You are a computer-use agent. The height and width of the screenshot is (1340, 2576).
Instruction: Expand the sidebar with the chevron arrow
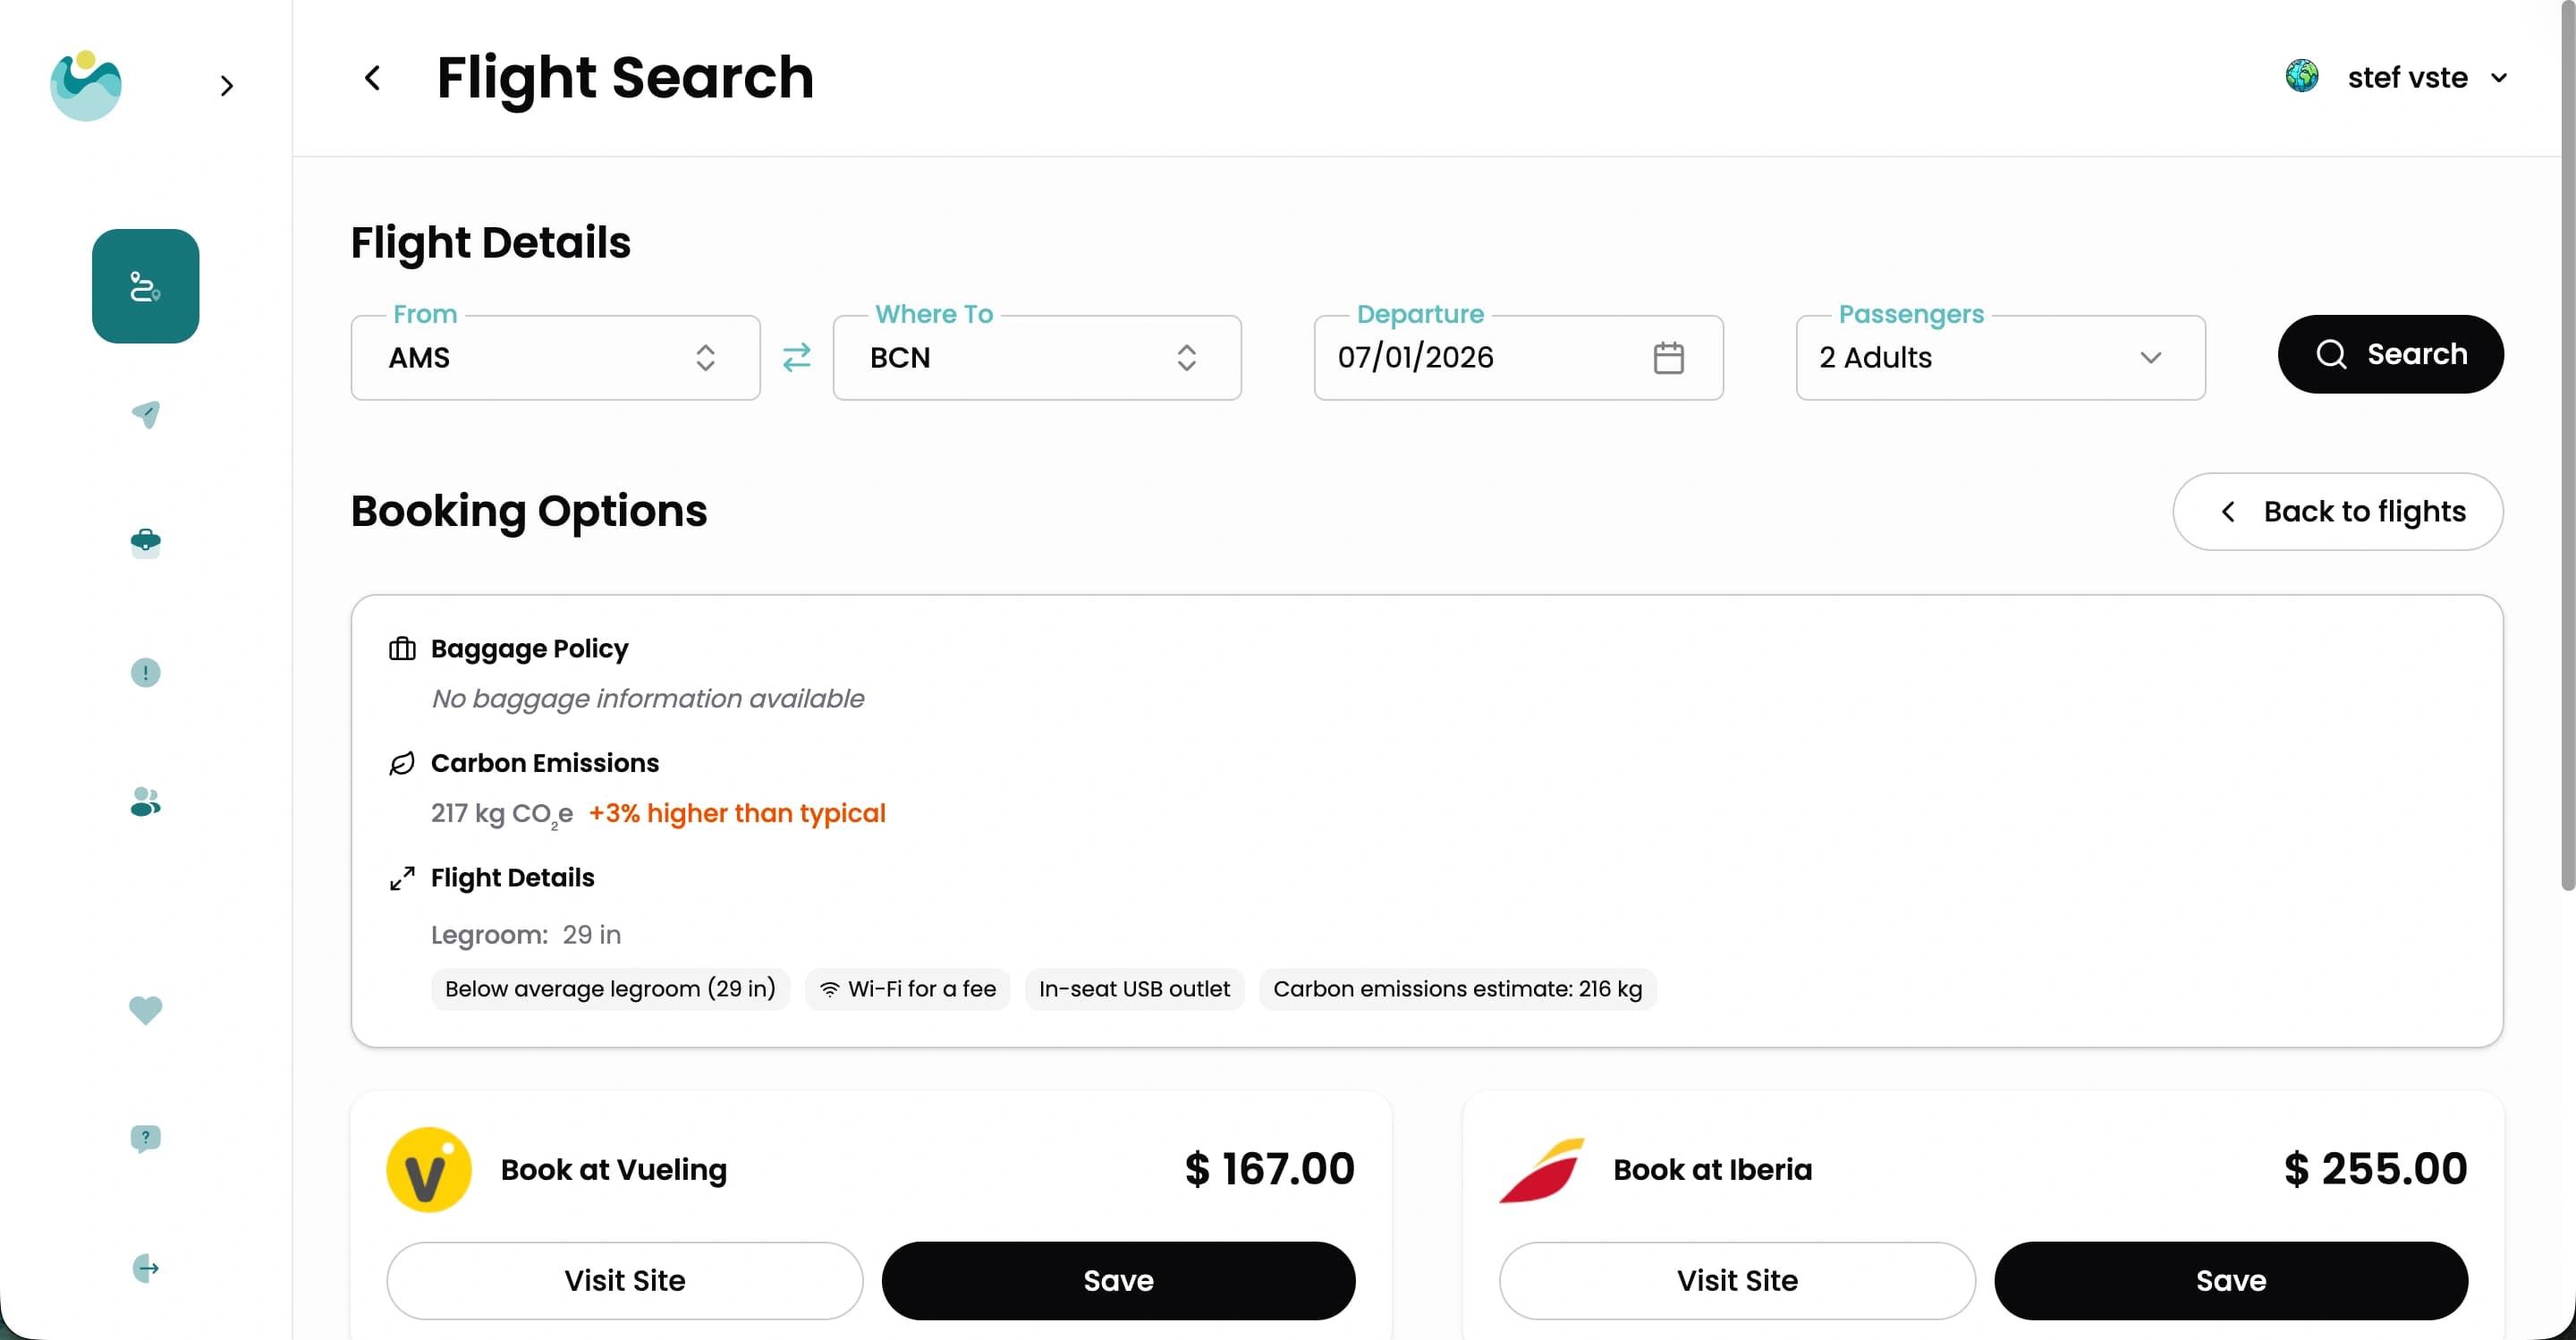pyautogui.click(x=227, y=86)
